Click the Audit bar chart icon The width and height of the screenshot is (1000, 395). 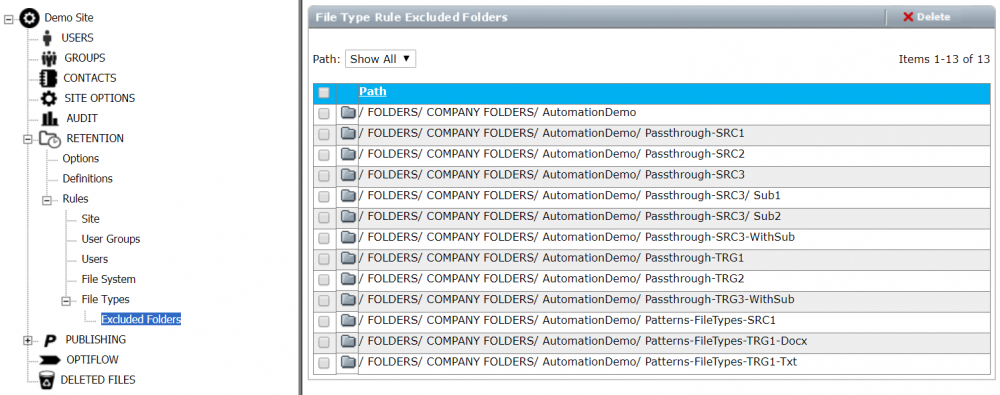click(50, 119)
